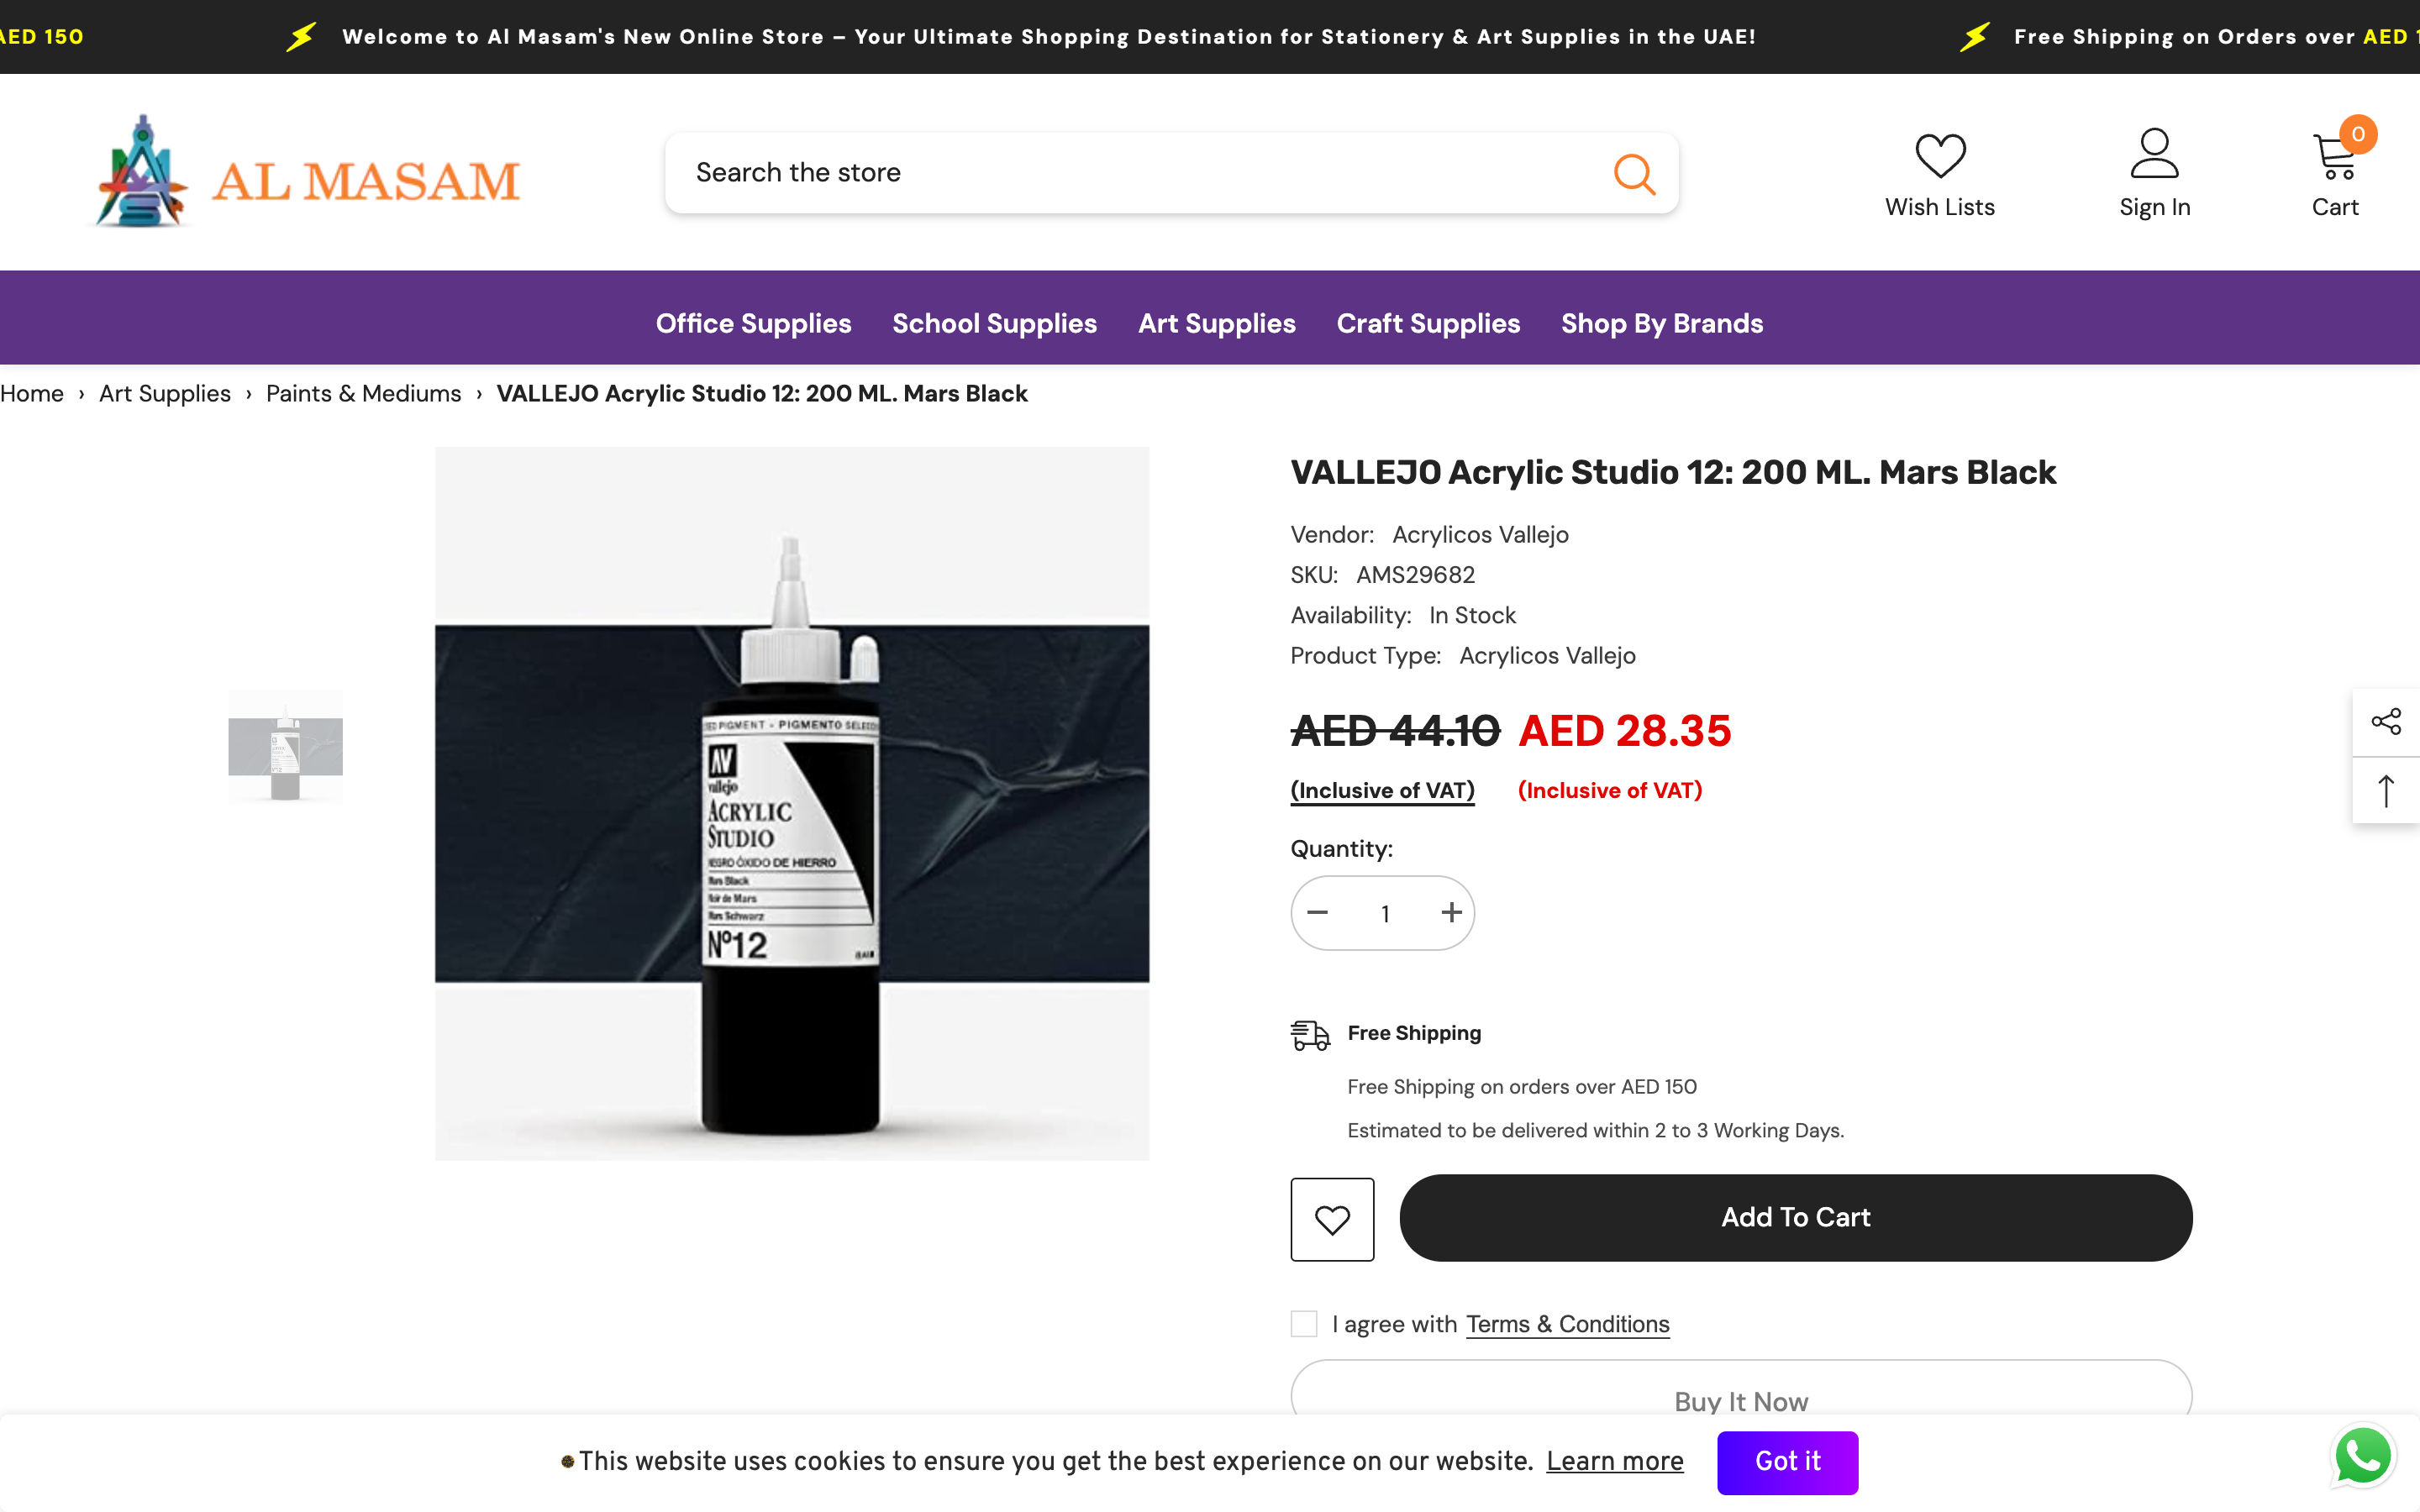Screen dimensions: 2420x1512
Task: Add item to wishlist with the heart button
Action: click(x=1332, y=1218)
